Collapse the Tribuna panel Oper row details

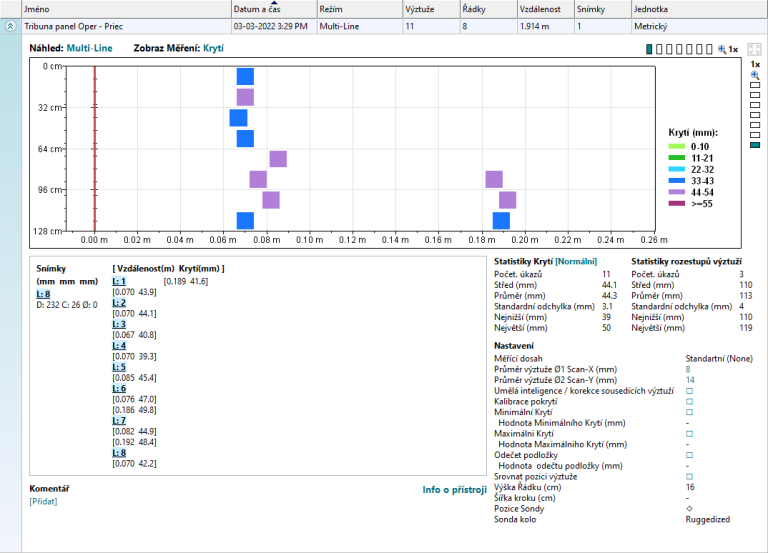(x=10, y=26)
